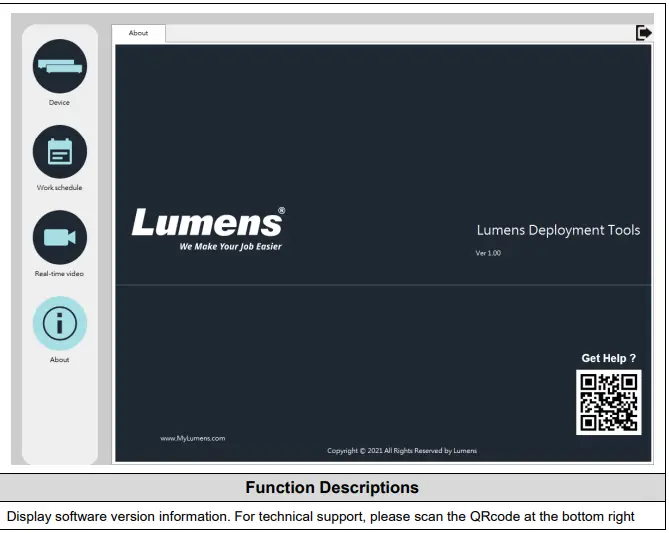Open the www.MyLumens.com link
This screenshot has width=669, height=533.
click(193, 438)
